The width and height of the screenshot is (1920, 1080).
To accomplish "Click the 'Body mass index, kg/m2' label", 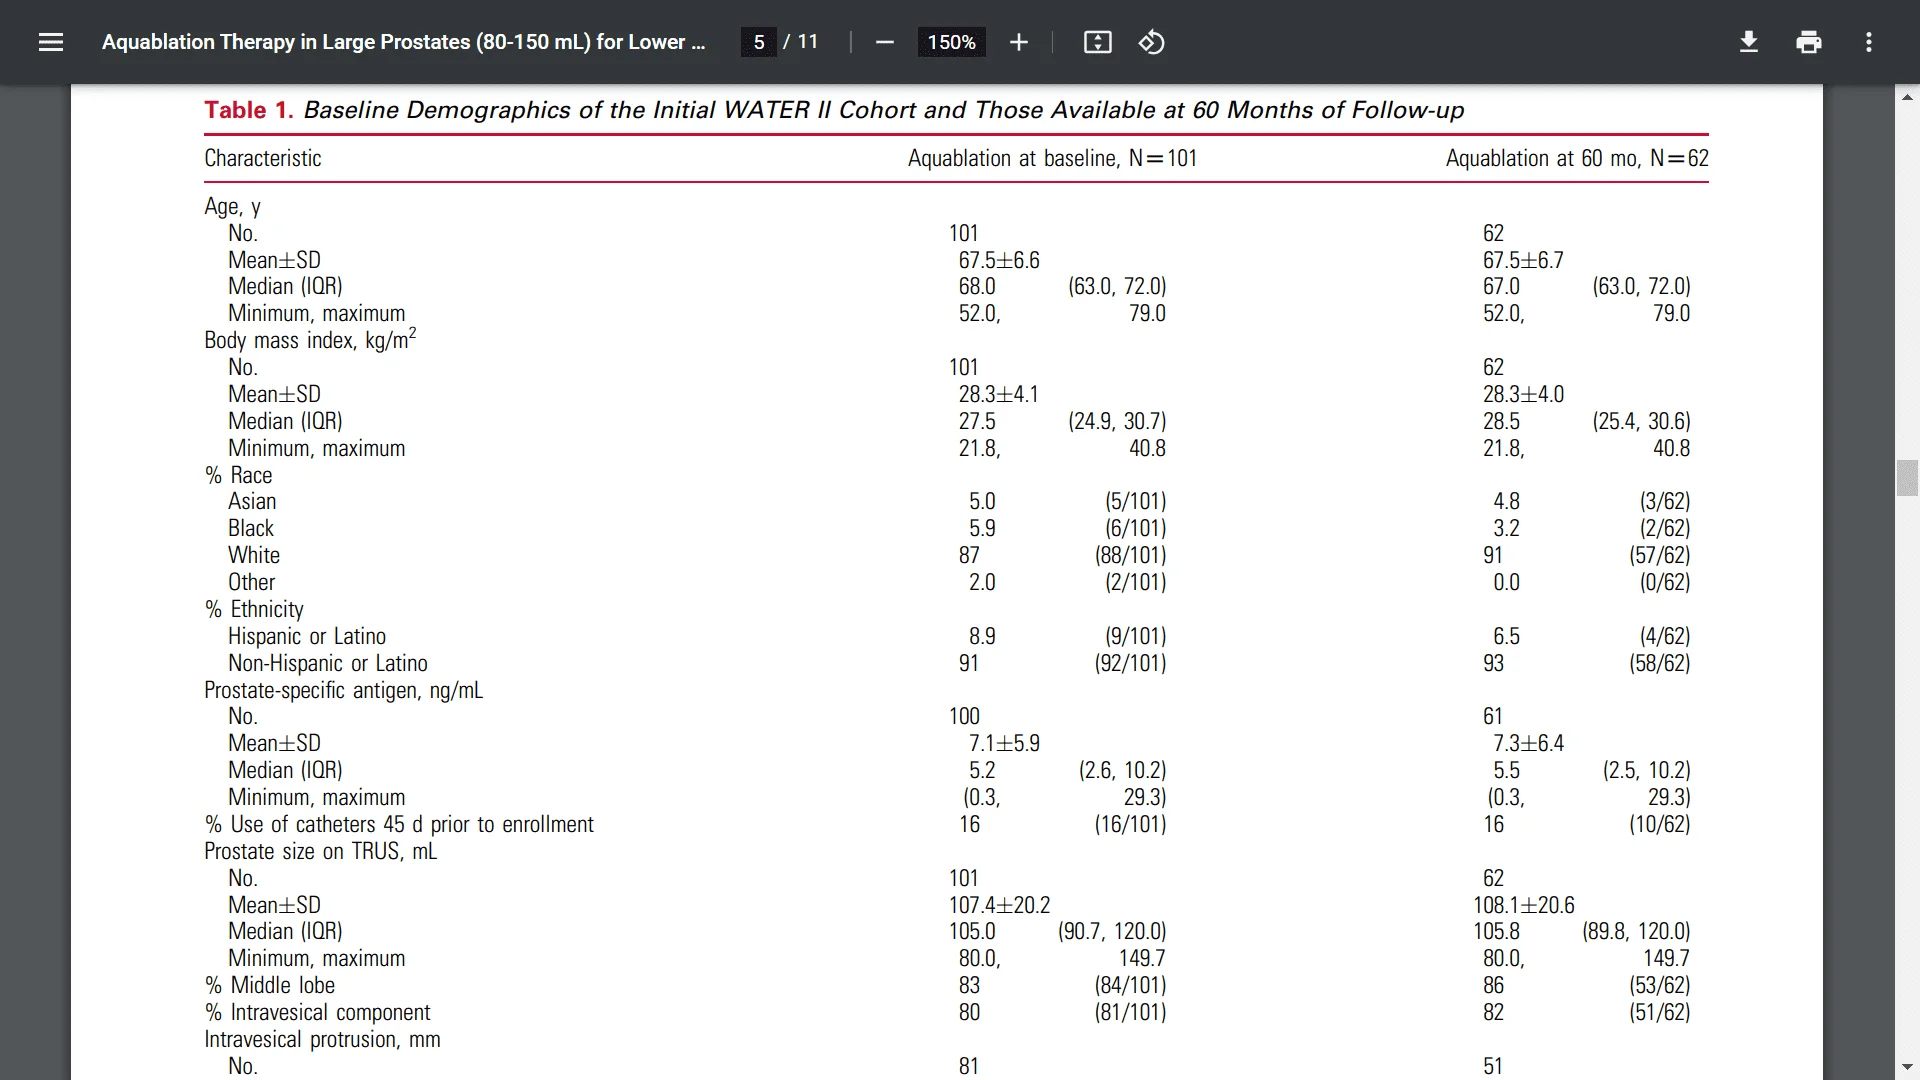I will coord(310,340).
